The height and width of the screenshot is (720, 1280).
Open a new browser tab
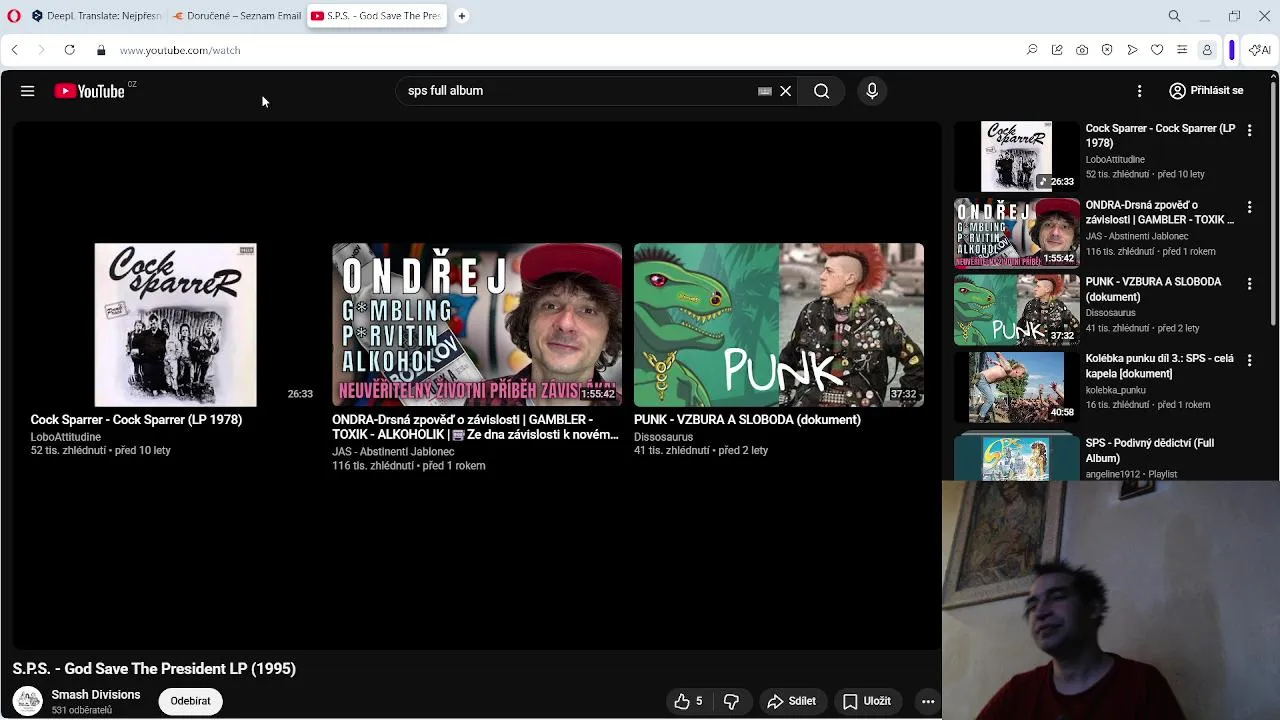point(462,16)
